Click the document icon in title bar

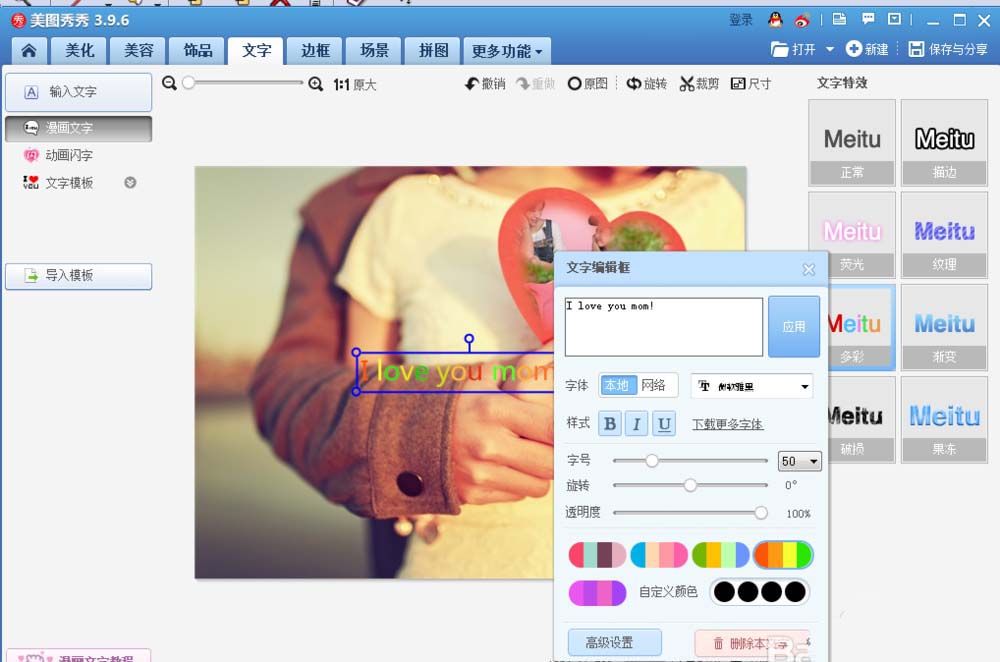pos(839,19)
